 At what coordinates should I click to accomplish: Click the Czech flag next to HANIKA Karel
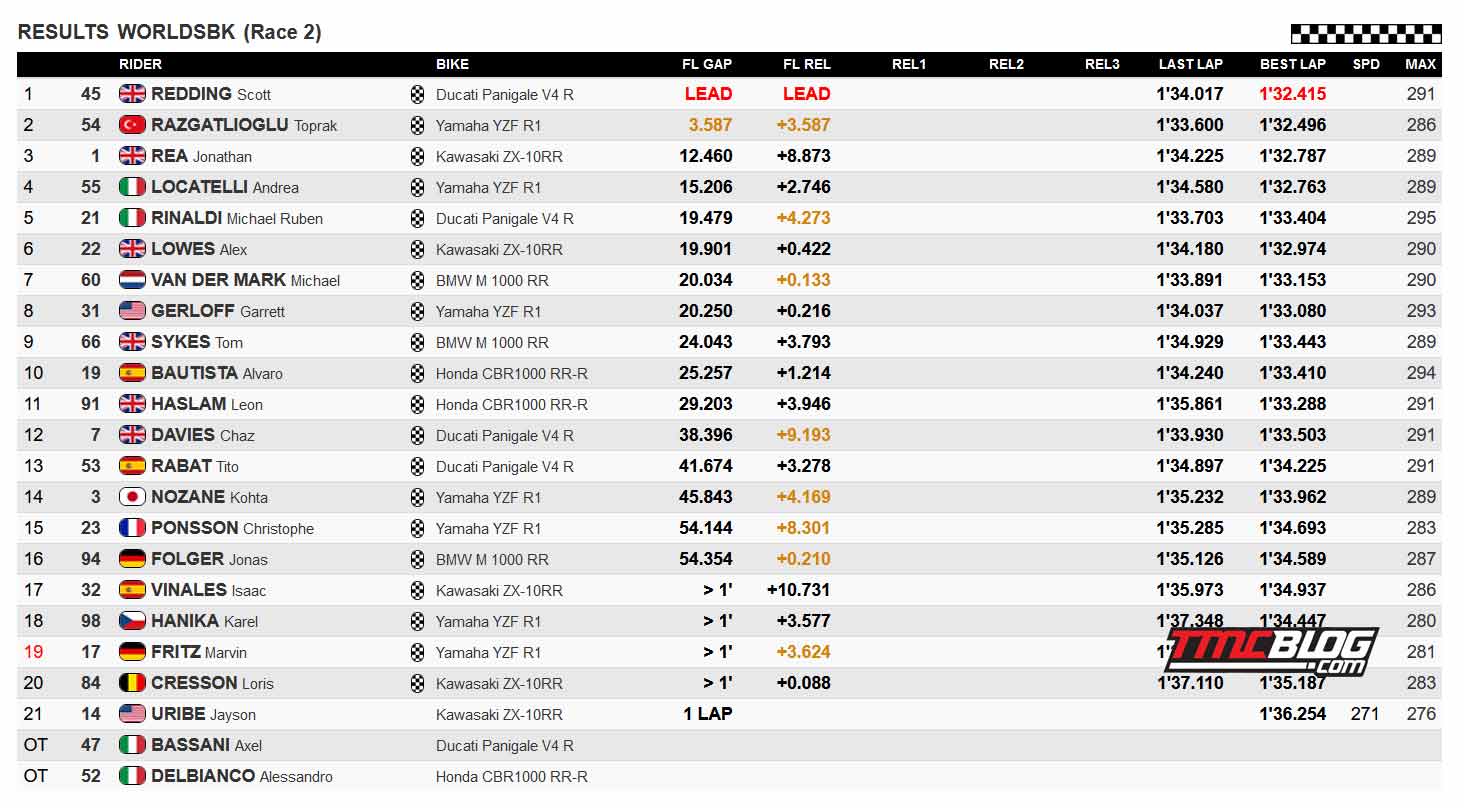pos(132,621)
